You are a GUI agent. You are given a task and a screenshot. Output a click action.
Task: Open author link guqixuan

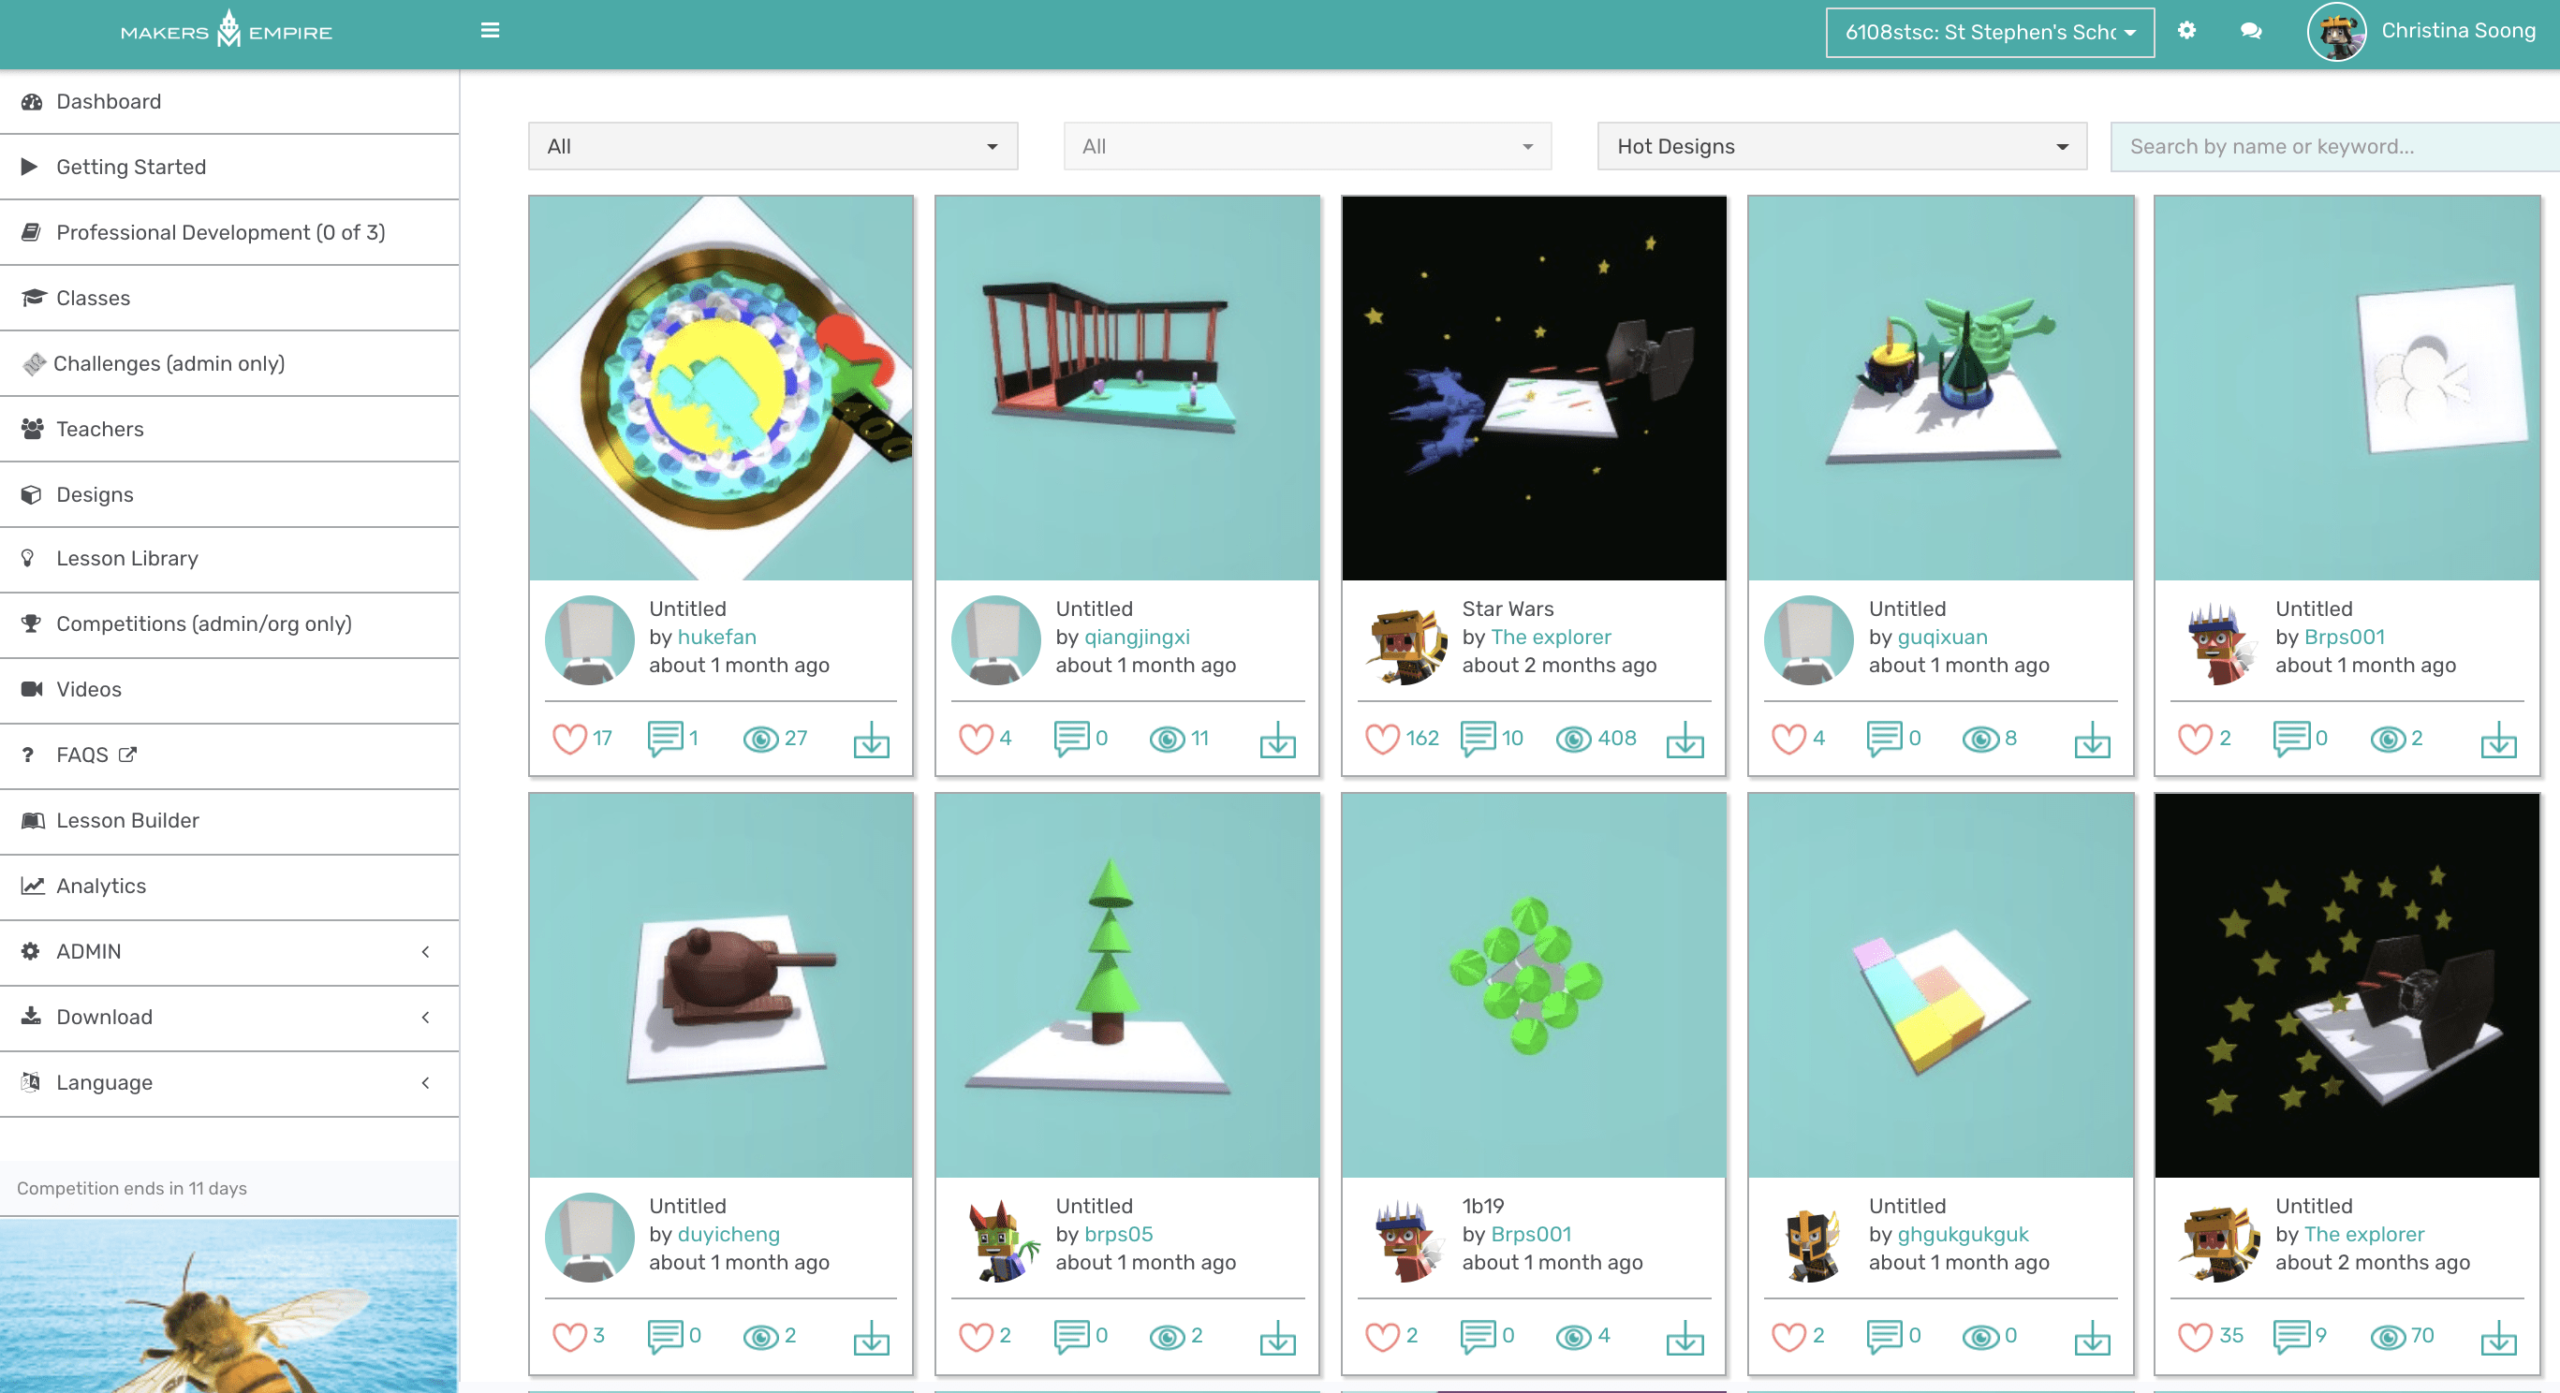click(x=1943, y=637)
